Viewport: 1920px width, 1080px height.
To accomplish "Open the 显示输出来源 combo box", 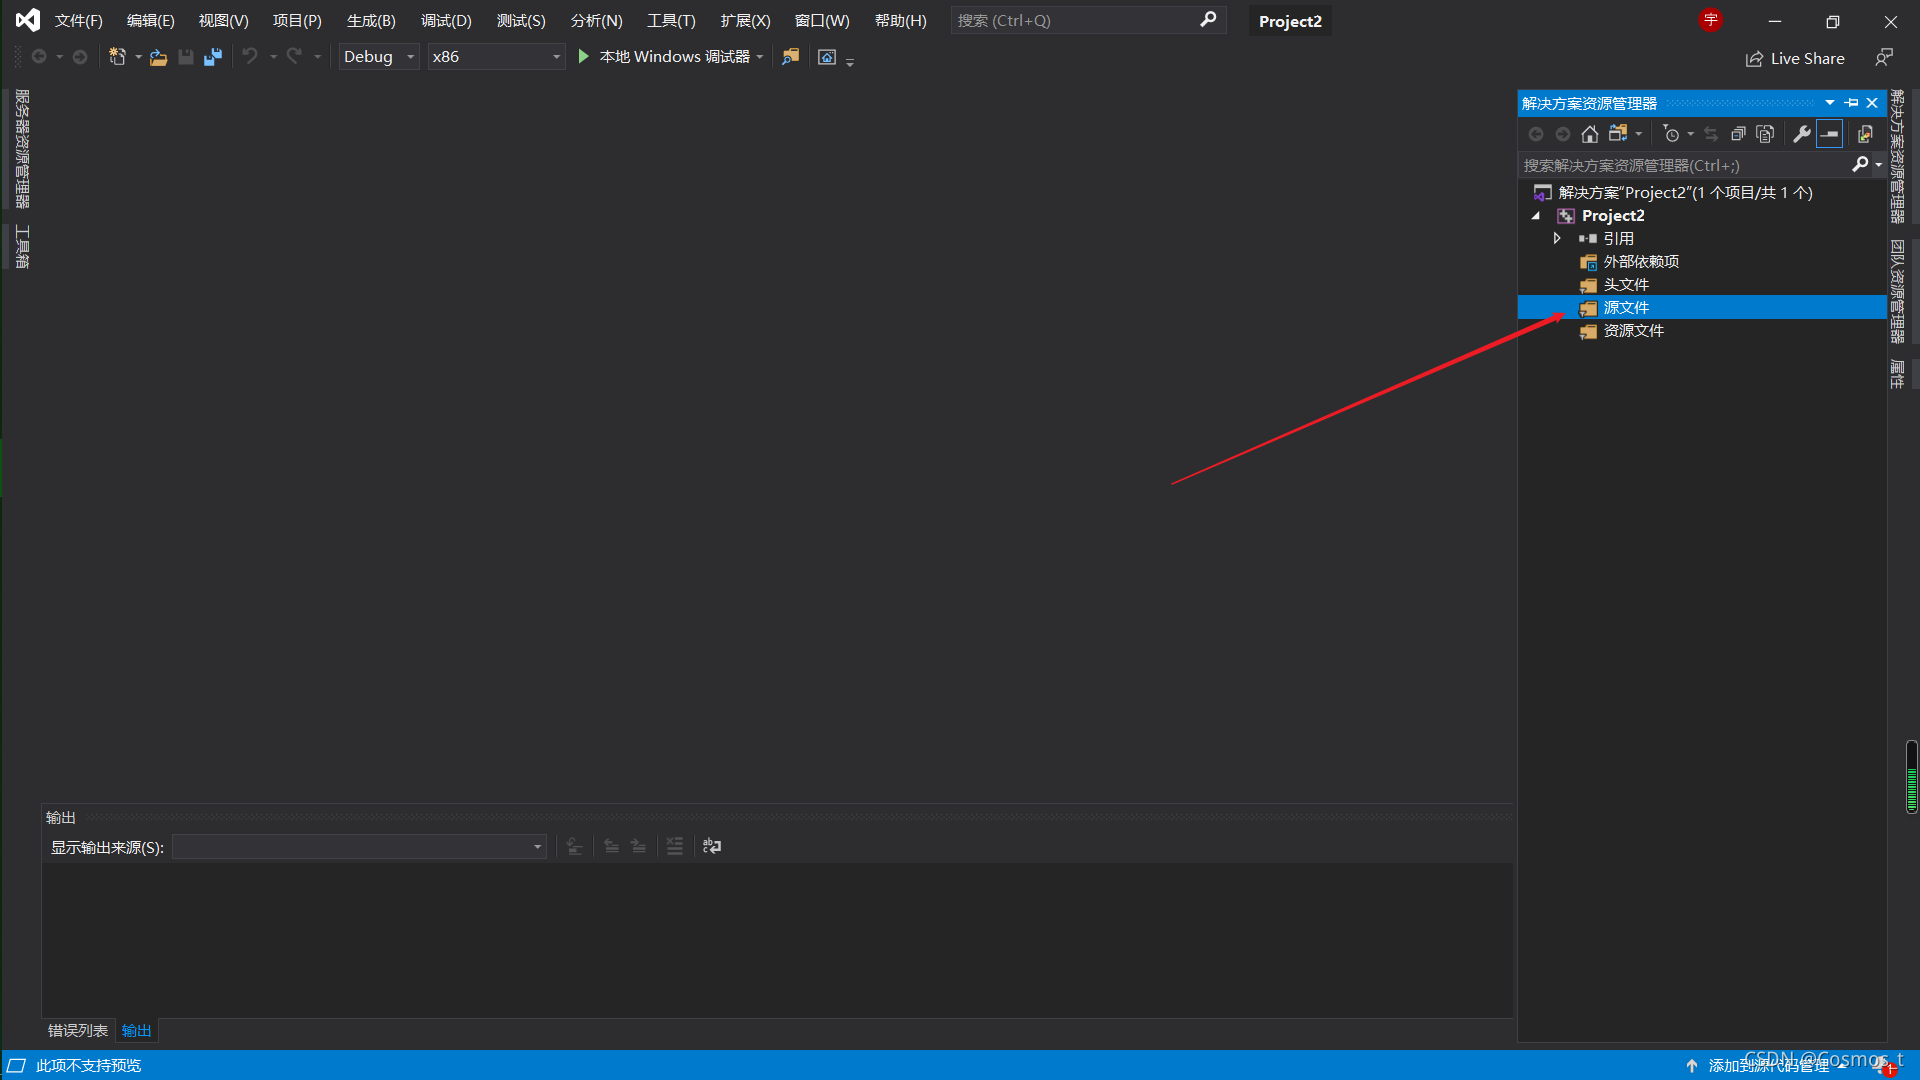I will [359, 847].
